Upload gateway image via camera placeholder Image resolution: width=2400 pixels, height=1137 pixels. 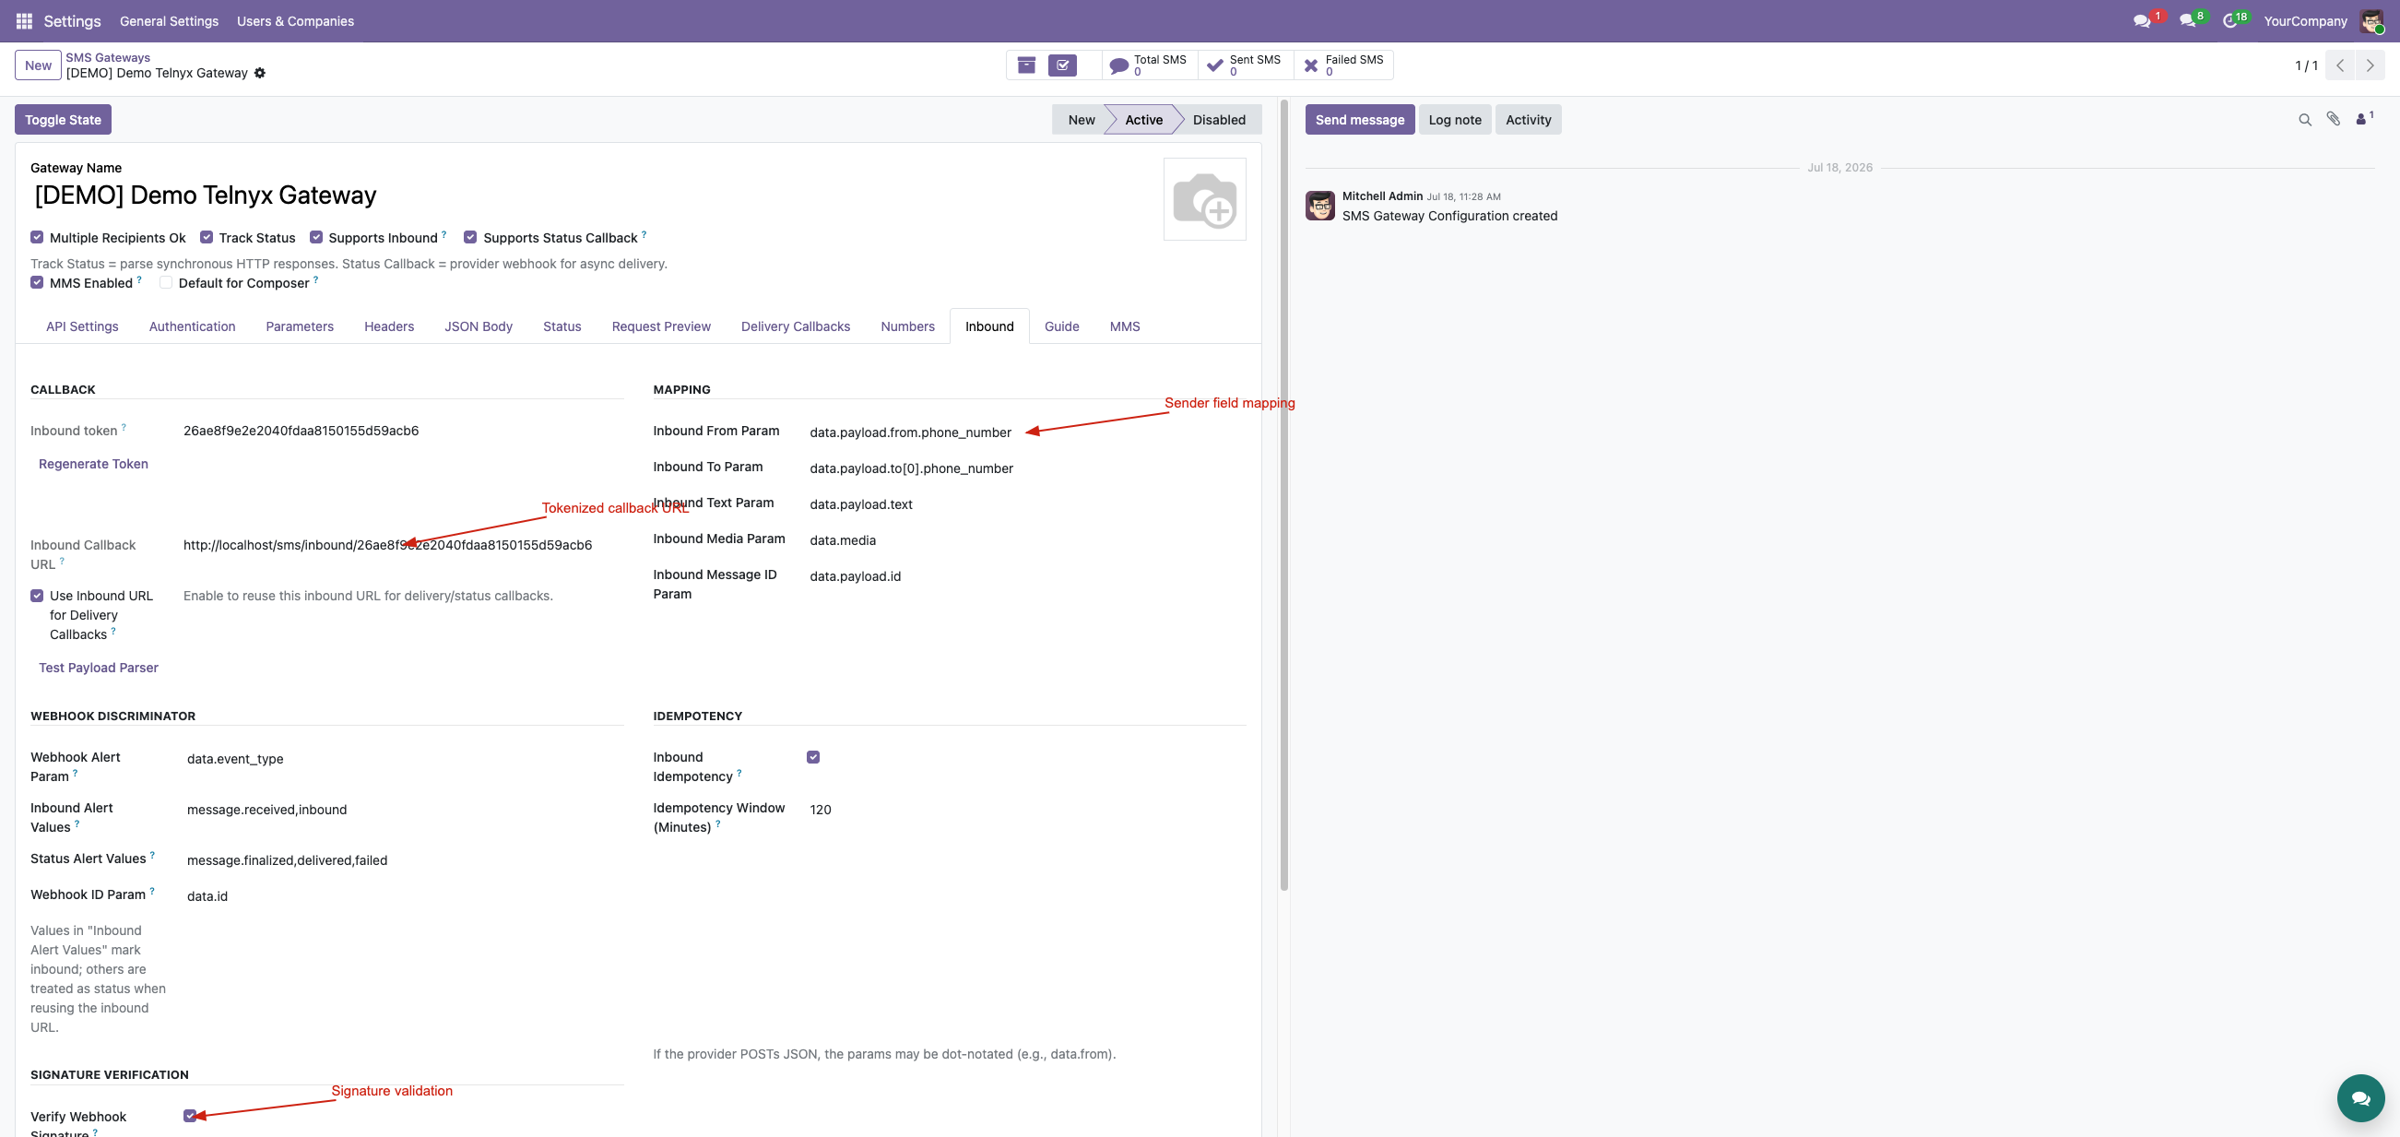[x=1205, y=199]
